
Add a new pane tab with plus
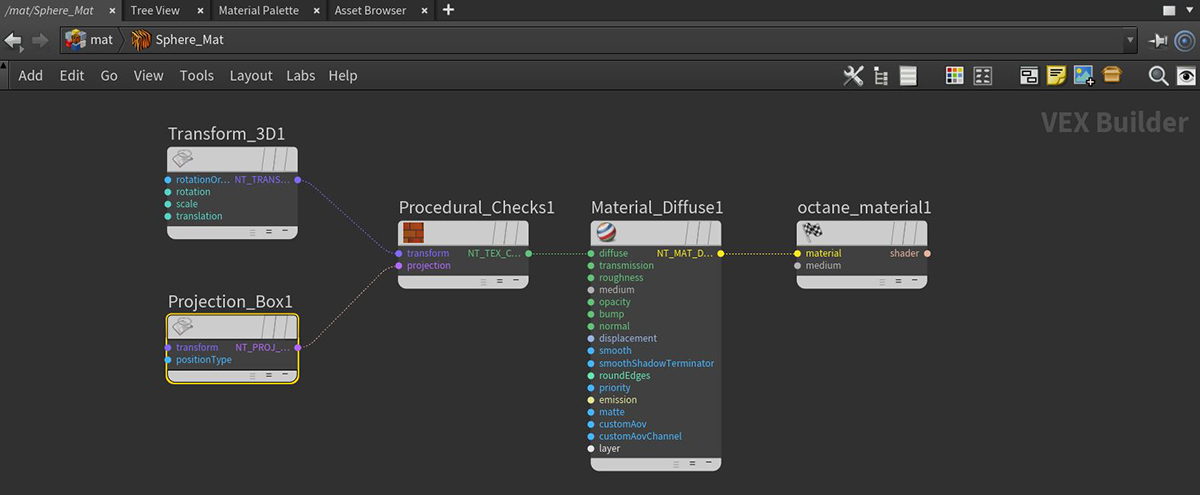coord(448,10)
